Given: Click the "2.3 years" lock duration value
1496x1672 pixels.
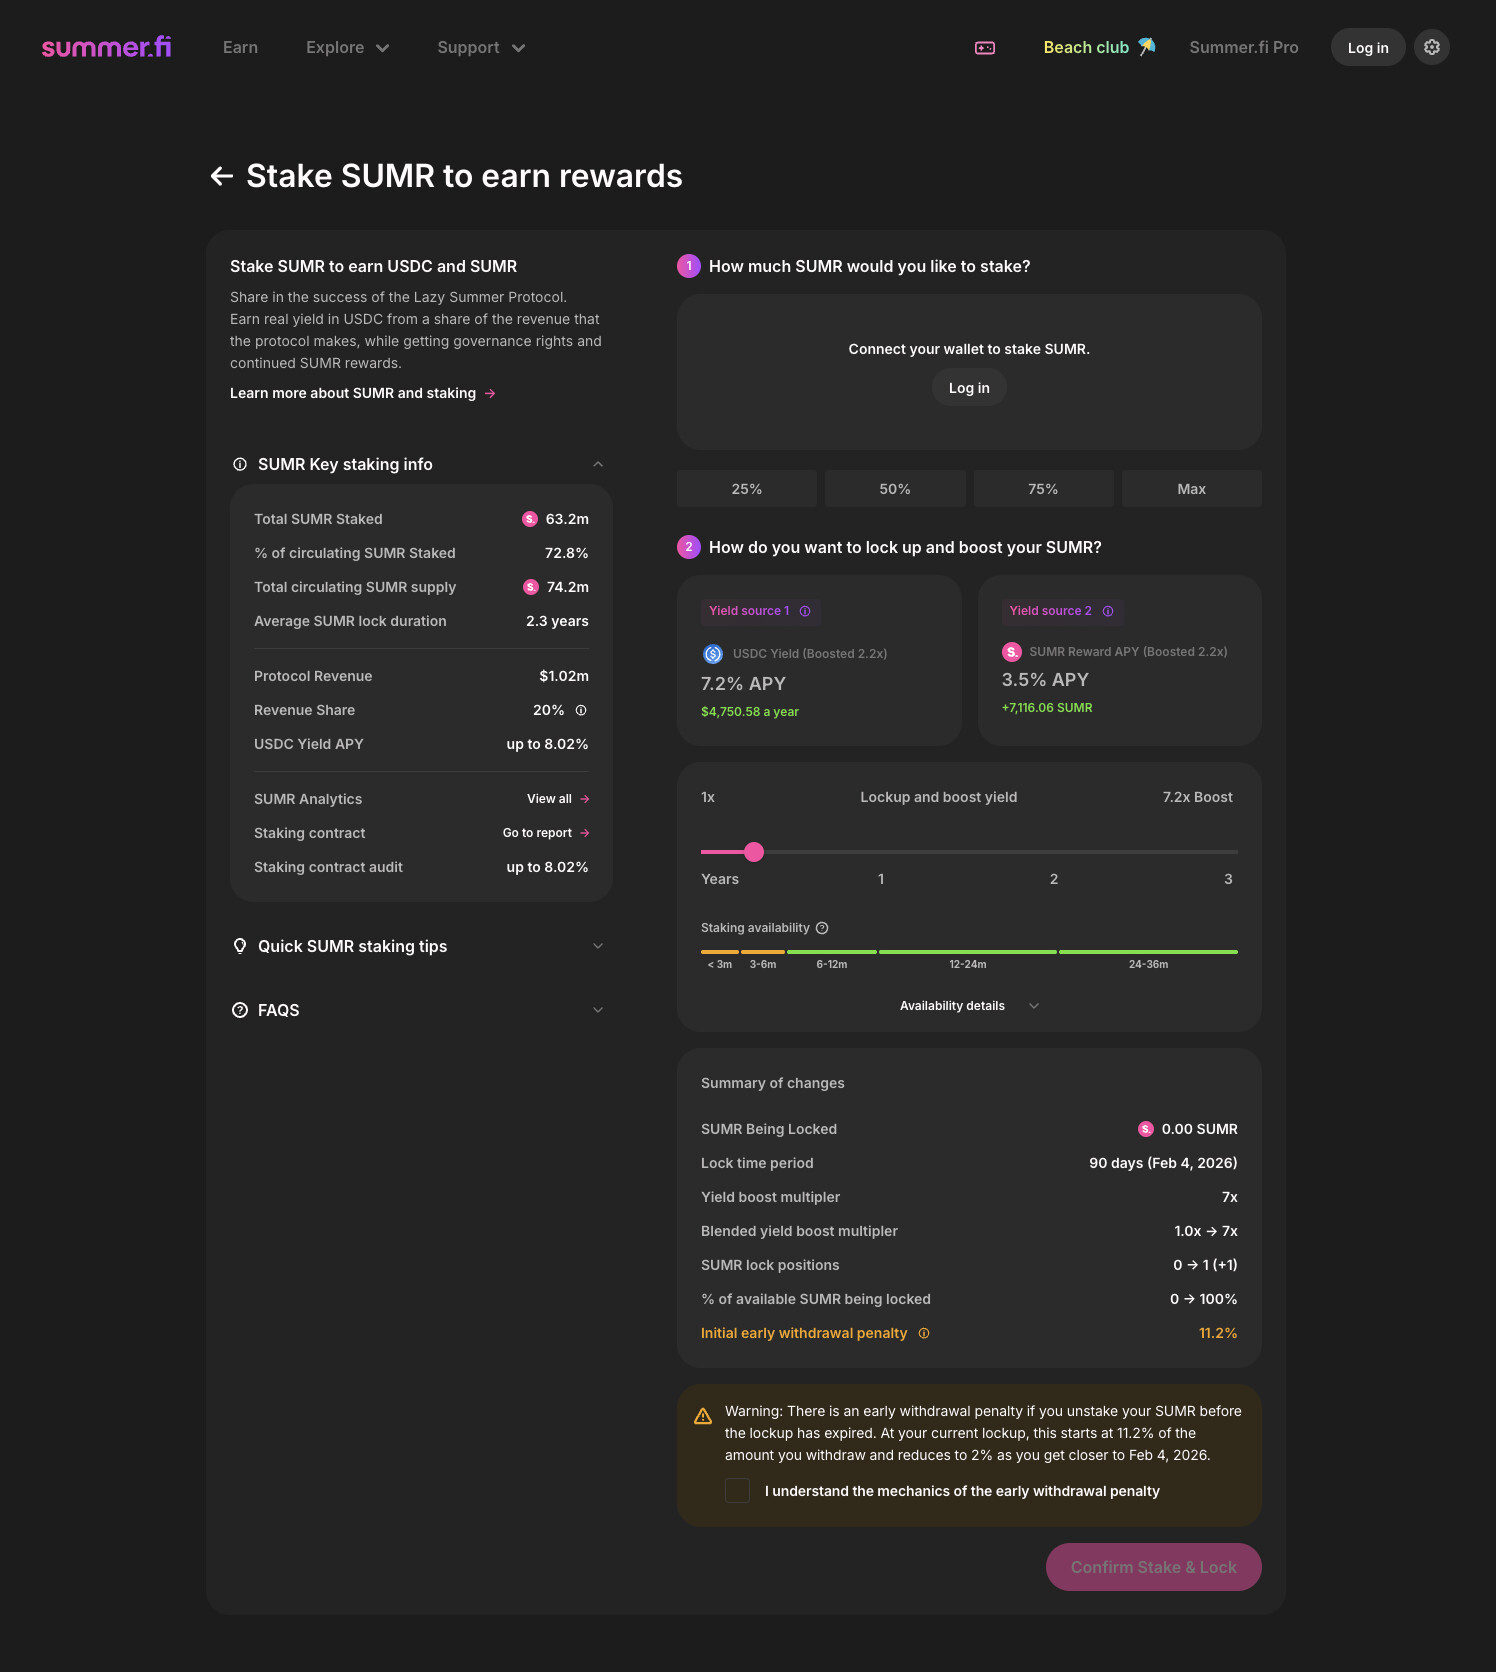Looking at the screenshot, I should (557, 621).
